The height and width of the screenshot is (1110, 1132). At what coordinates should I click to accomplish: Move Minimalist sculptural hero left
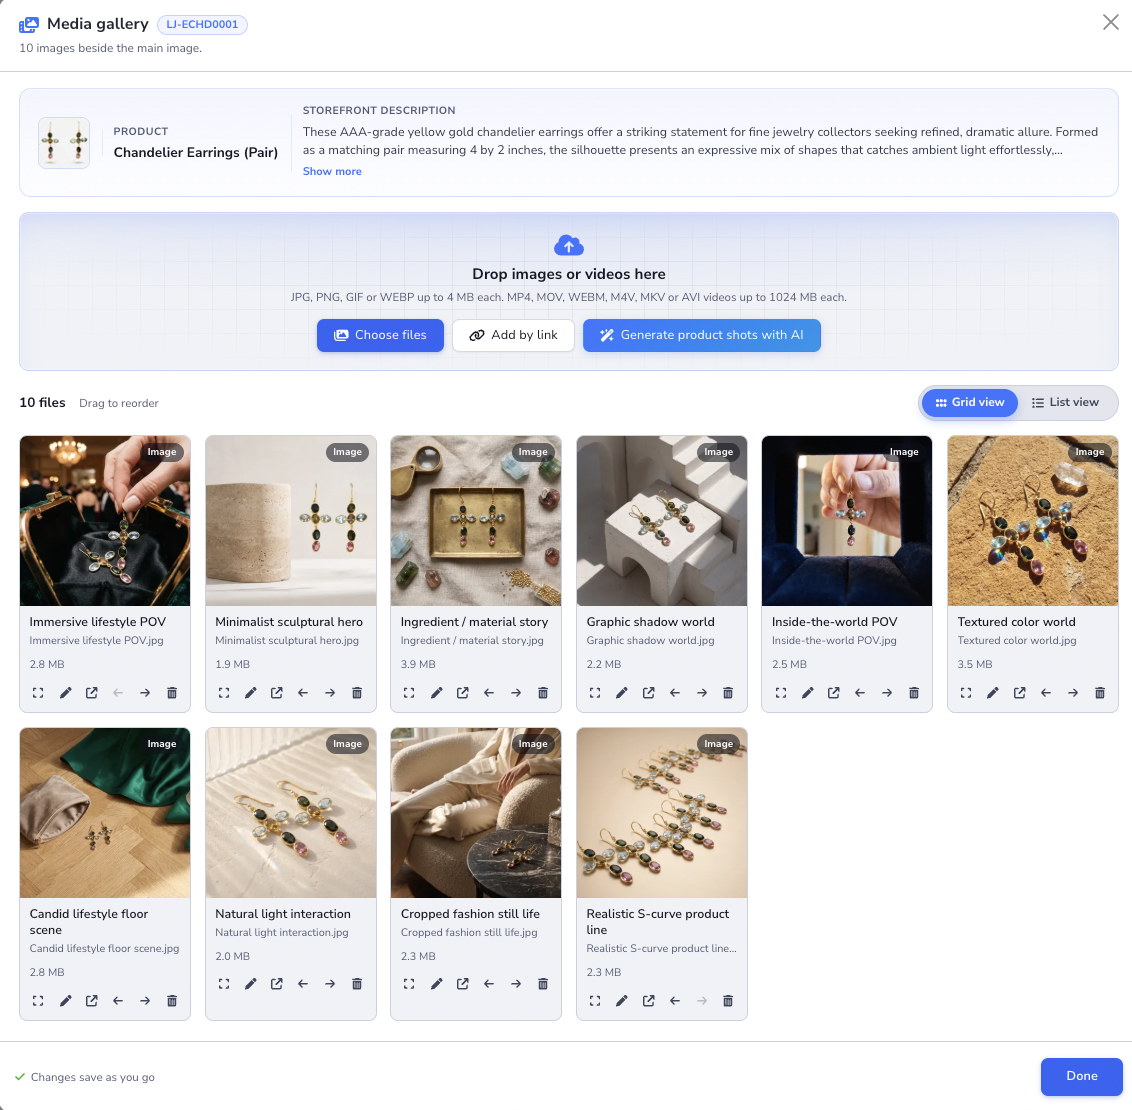pyautogui.click(x=303, y=693)
